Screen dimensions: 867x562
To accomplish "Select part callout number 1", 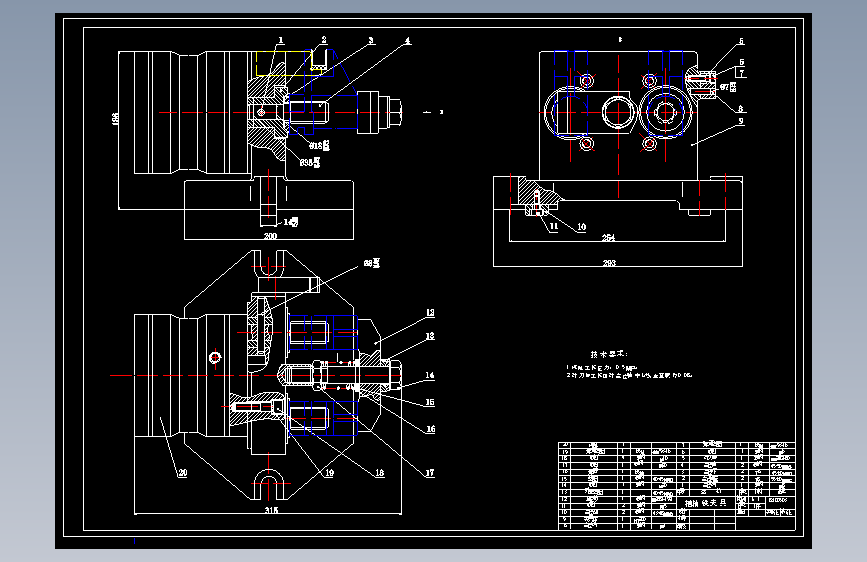I will click(x=281, y=40).
